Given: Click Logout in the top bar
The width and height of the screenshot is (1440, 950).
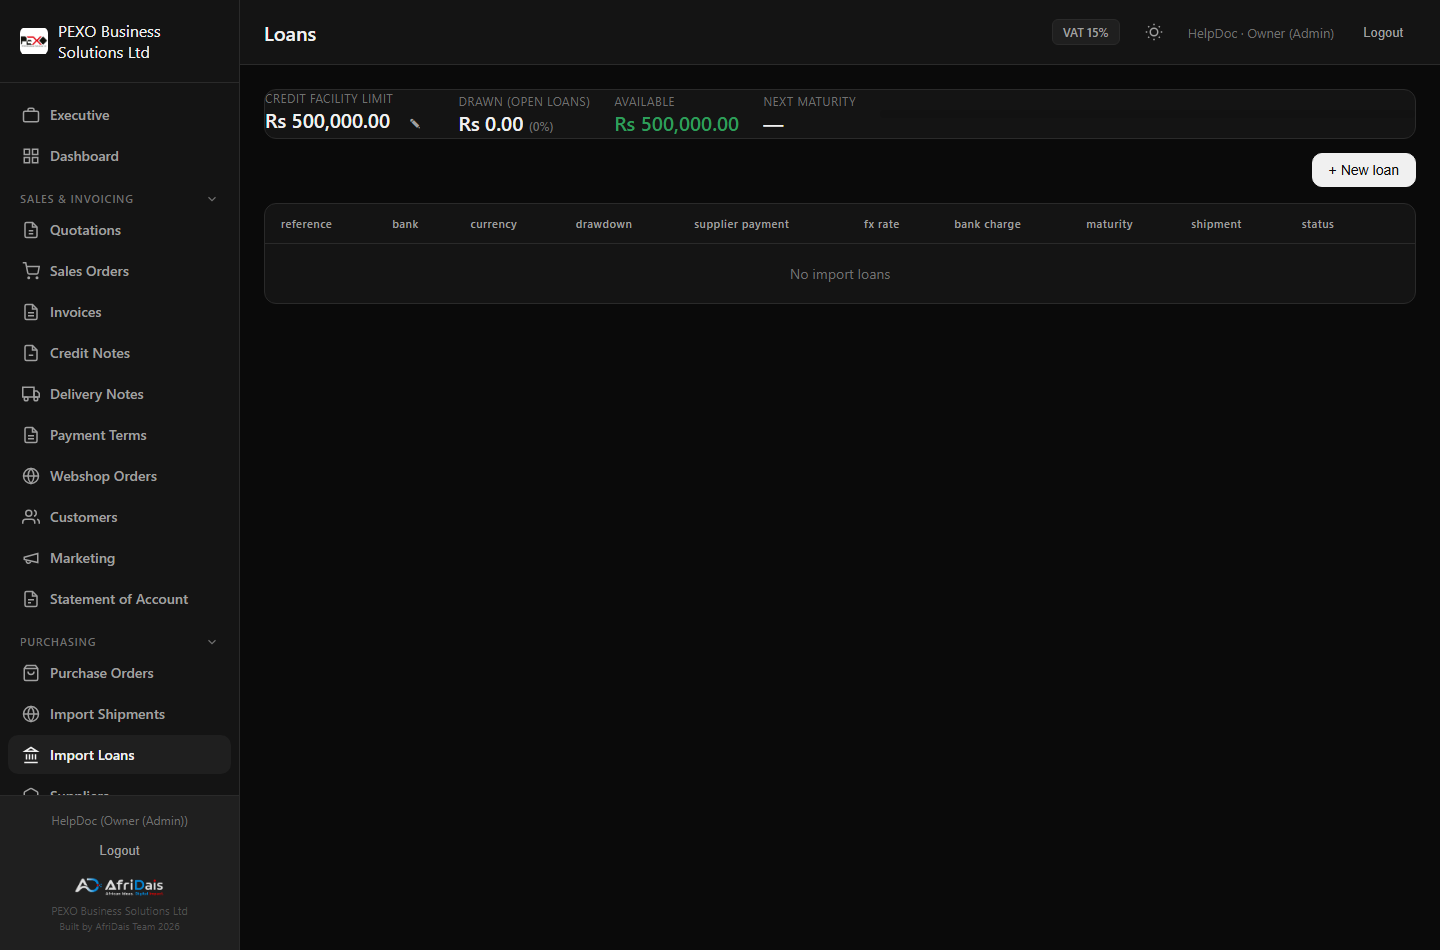Looking at the screenshot, I should (1383, 33).
